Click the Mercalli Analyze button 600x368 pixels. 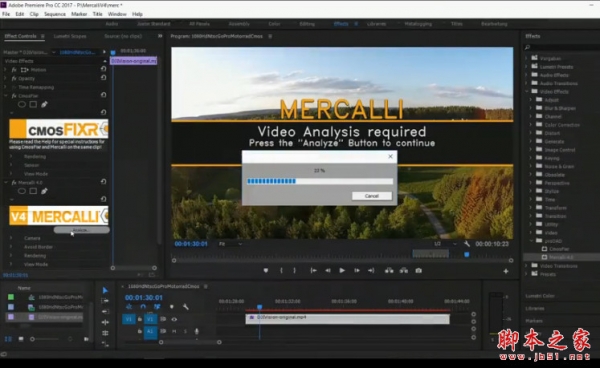tap(81, 230)
